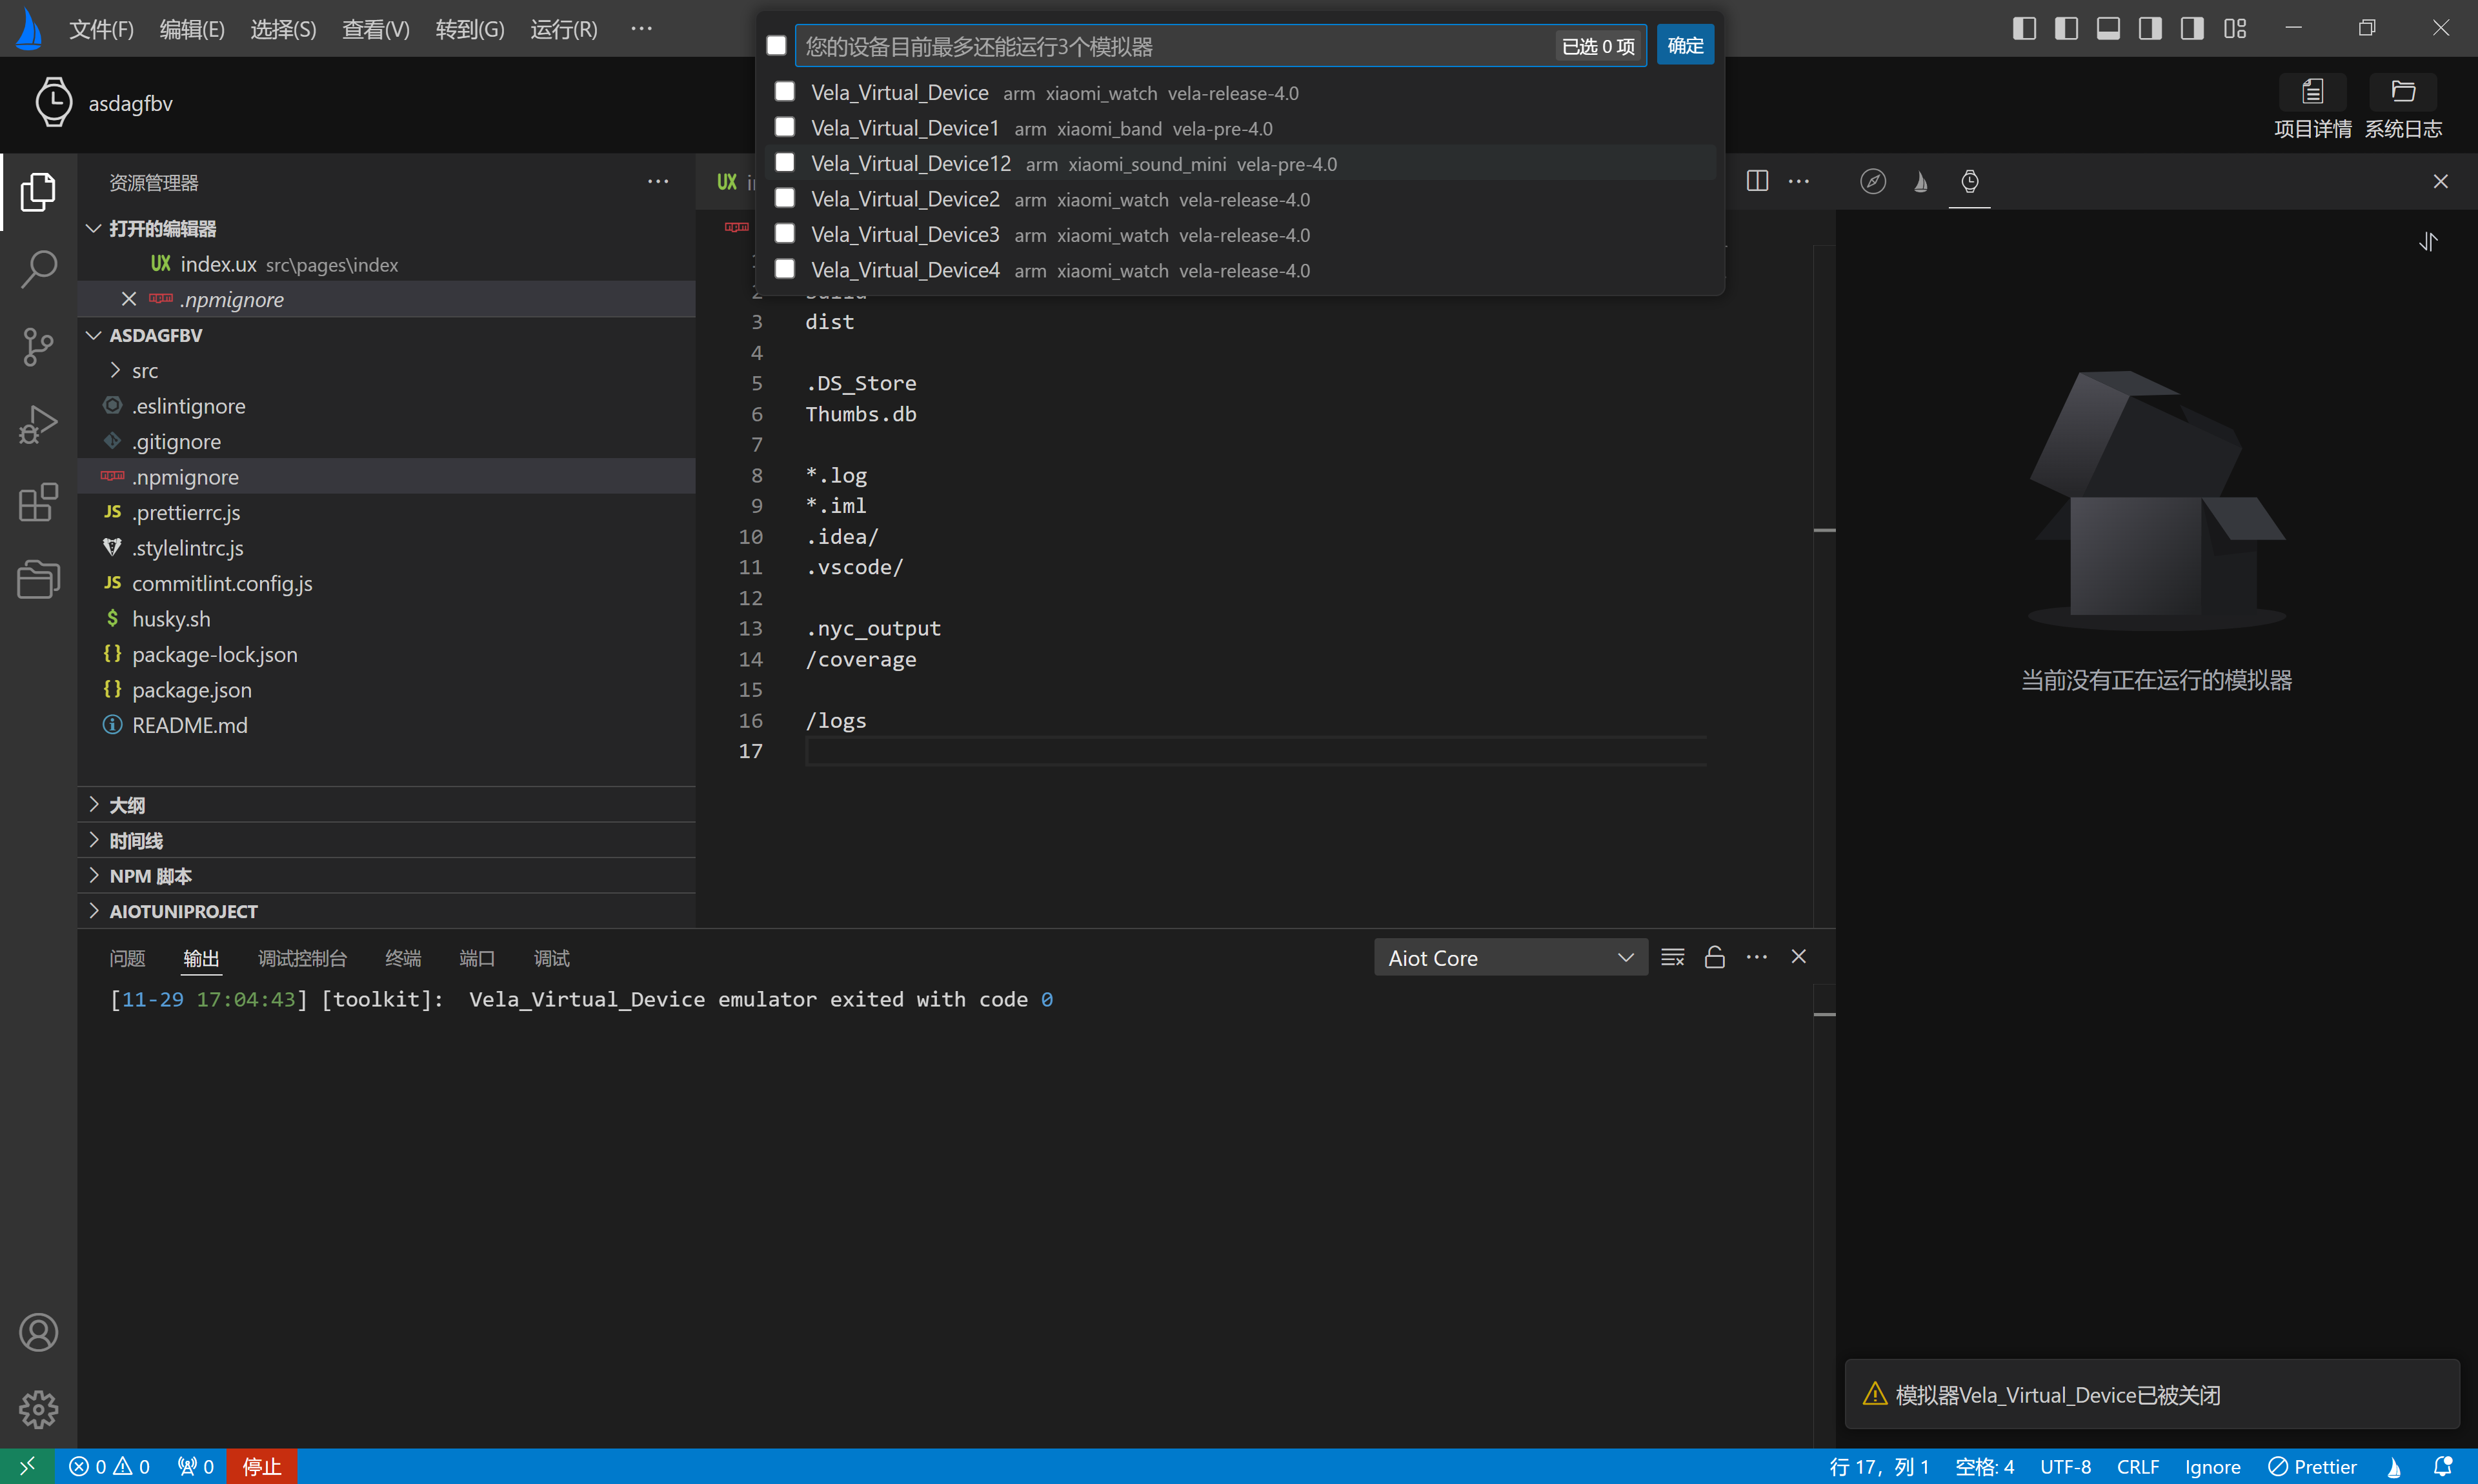Image resolution: width=2478 pixels, height=1484 pixels.
Task: Click the 停止 stop button in status bar
Action: 262,1466
